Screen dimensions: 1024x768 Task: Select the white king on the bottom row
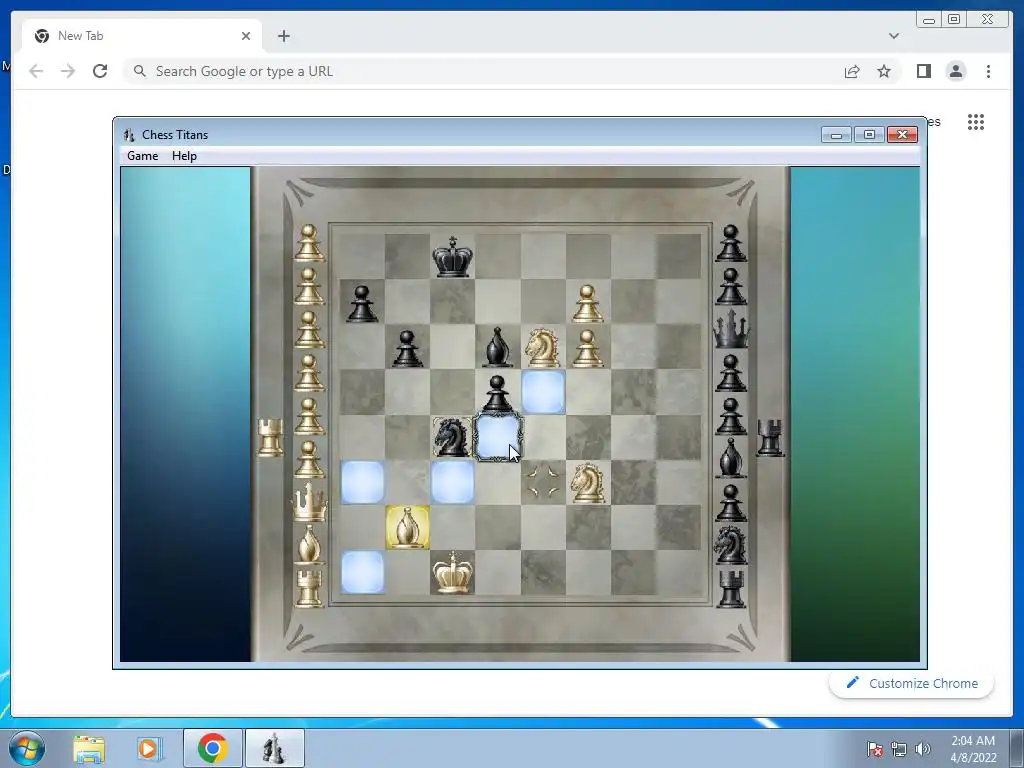[453, 572]
